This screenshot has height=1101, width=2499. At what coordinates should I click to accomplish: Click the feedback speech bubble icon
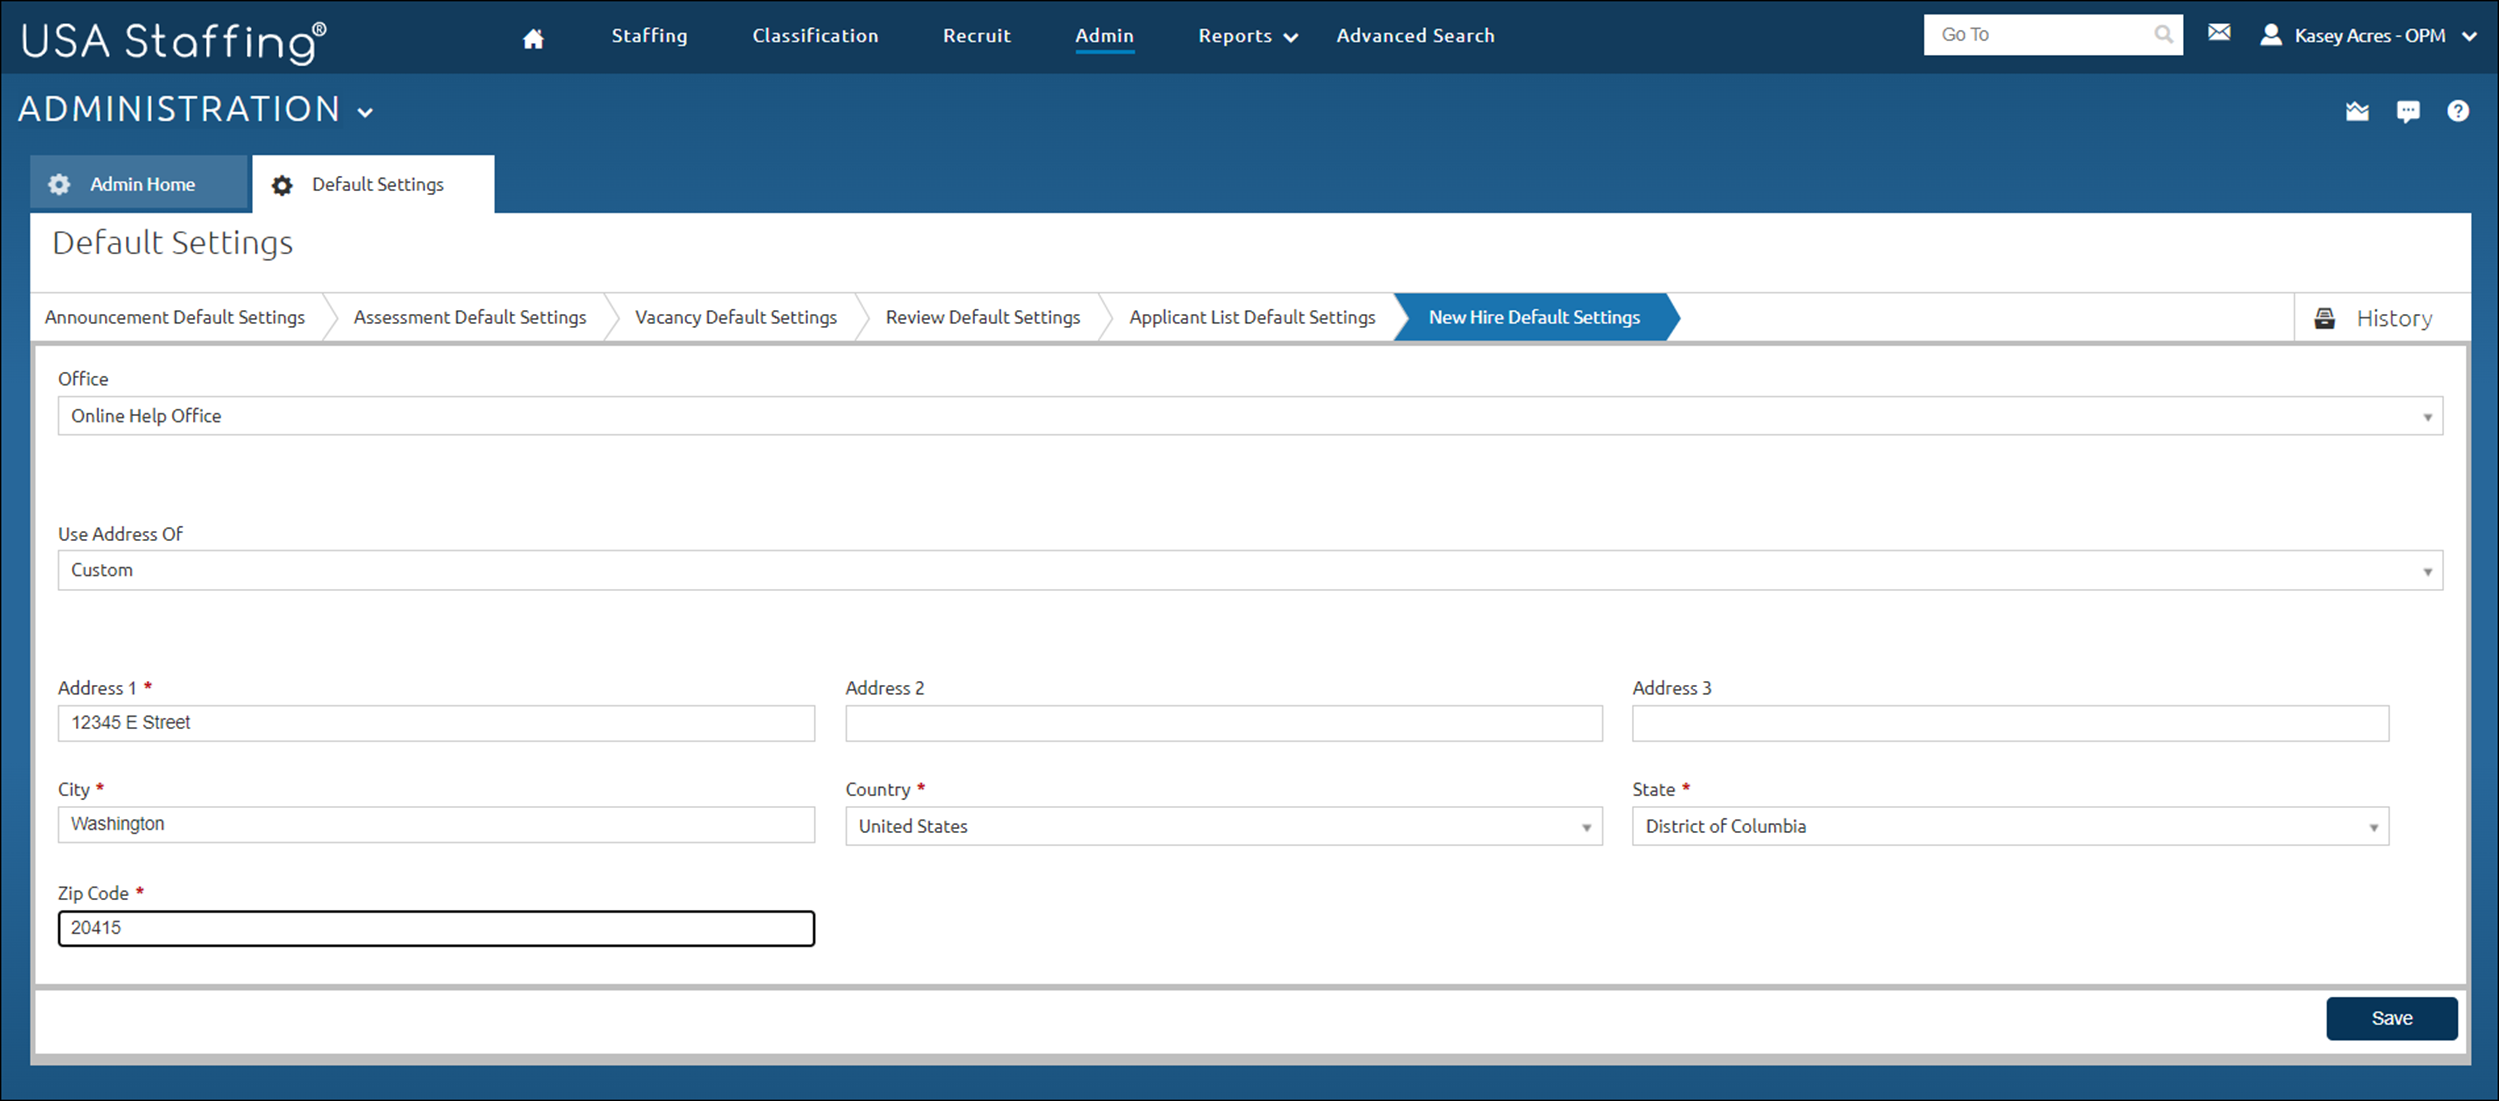point(2408,111)
